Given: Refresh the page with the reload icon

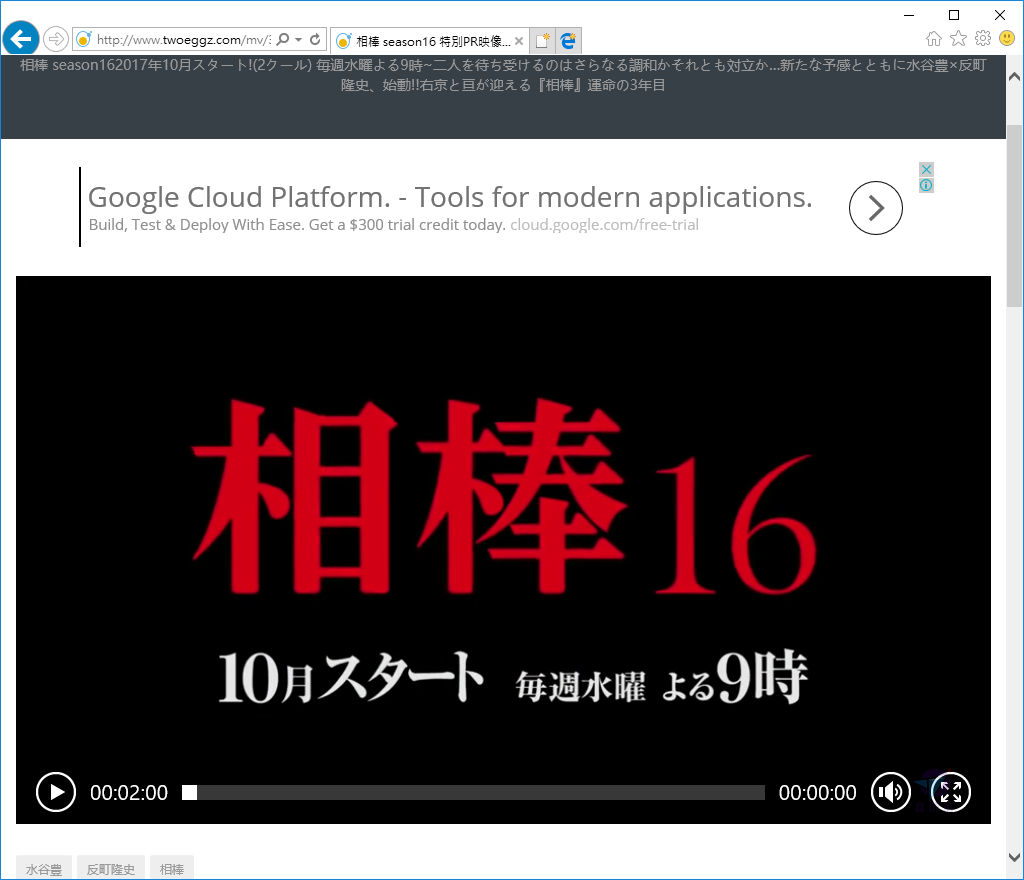Looking at the screenshot, I should [315, 40].
